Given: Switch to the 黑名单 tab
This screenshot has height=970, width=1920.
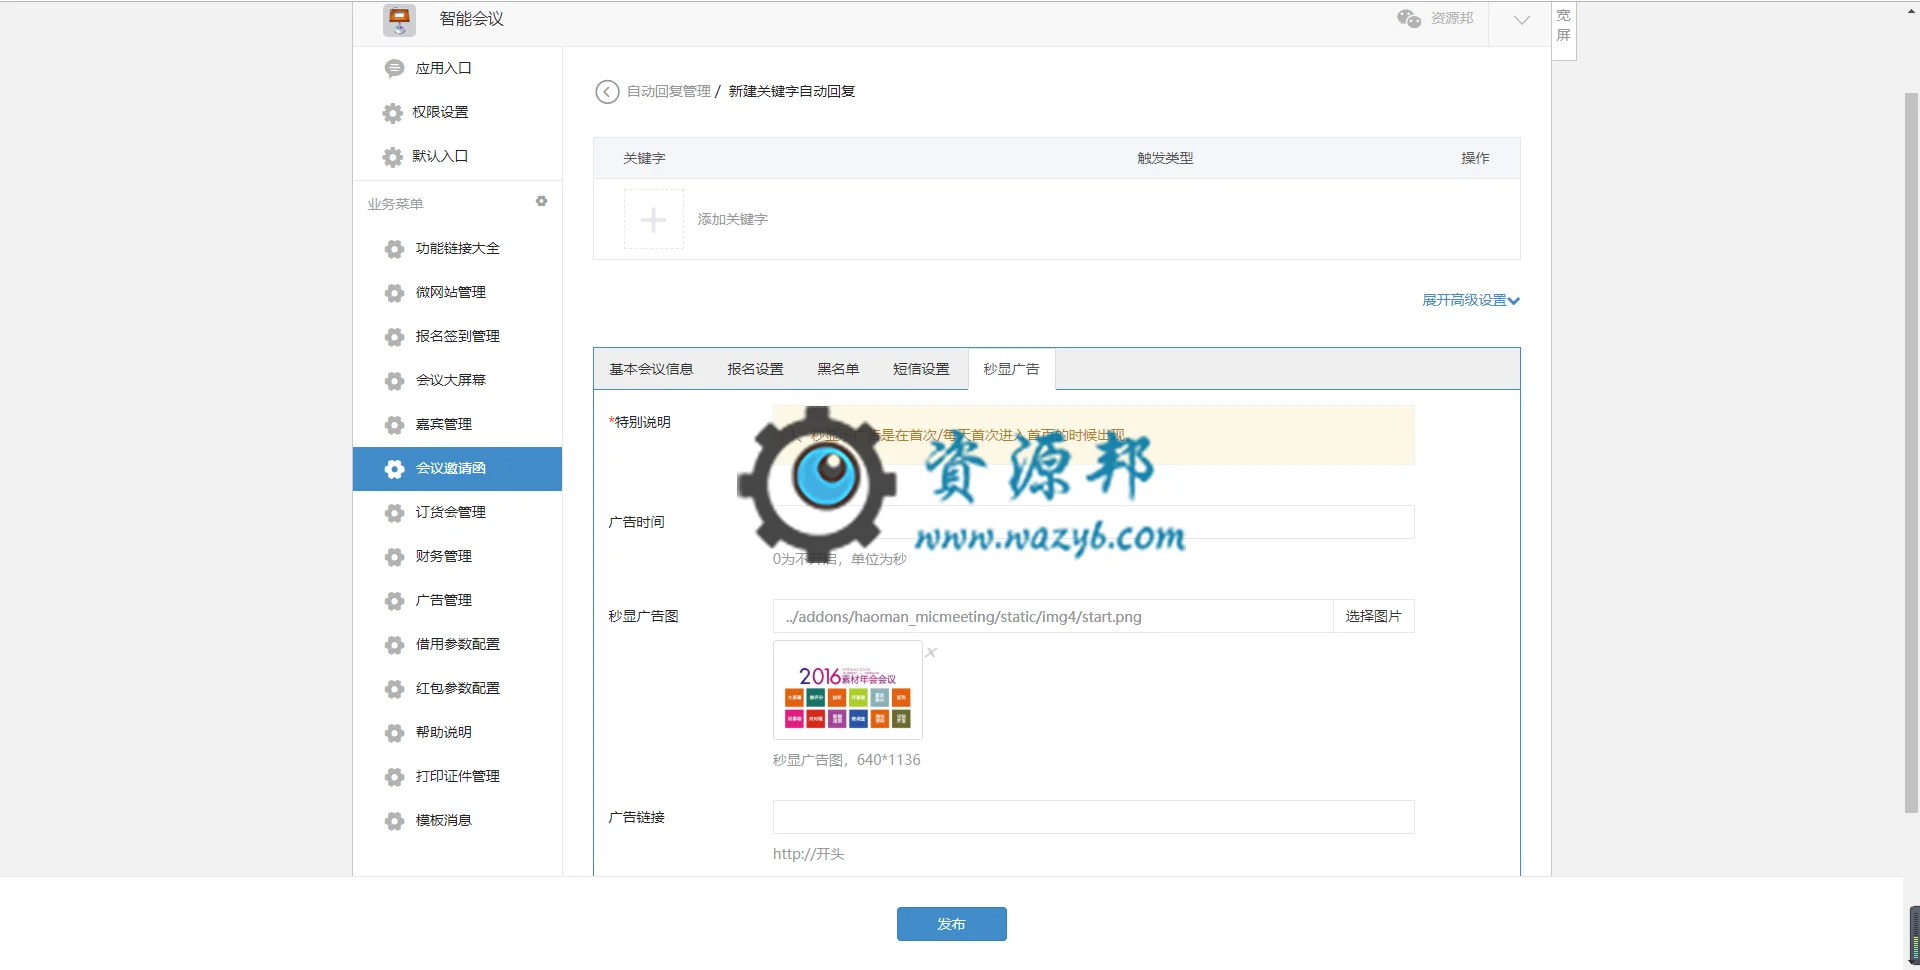Looking at the screenshot, I should tap(838, 369).
